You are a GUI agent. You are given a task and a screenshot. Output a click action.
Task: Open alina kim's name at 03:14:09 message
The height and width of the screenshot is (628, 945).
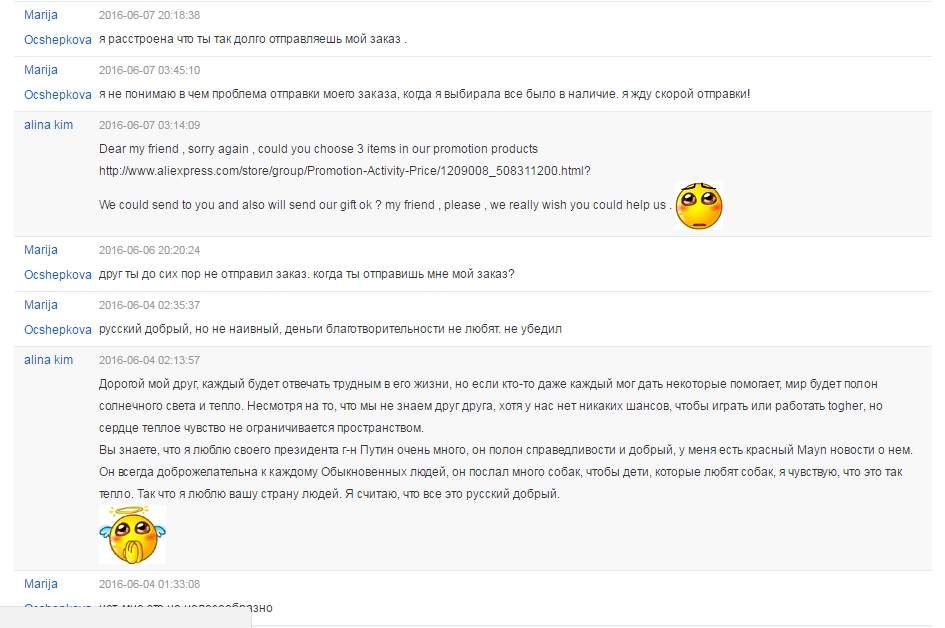point(48,125)
